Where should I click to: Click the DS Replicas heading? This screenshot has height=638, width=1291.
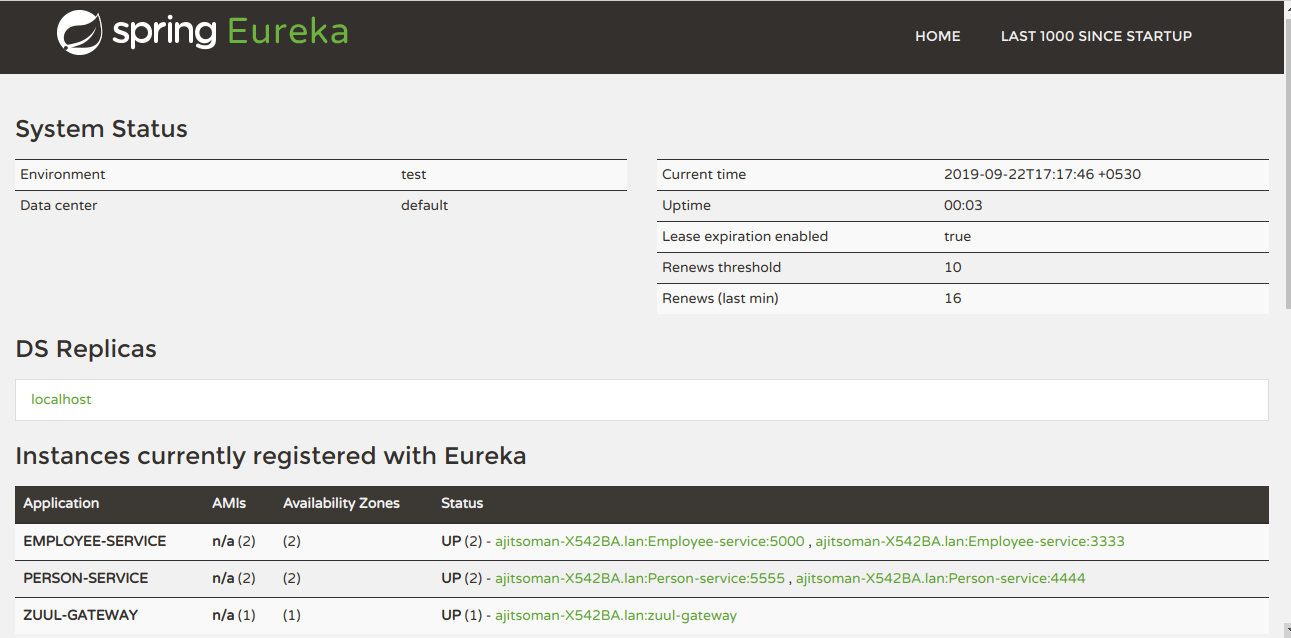86,349
